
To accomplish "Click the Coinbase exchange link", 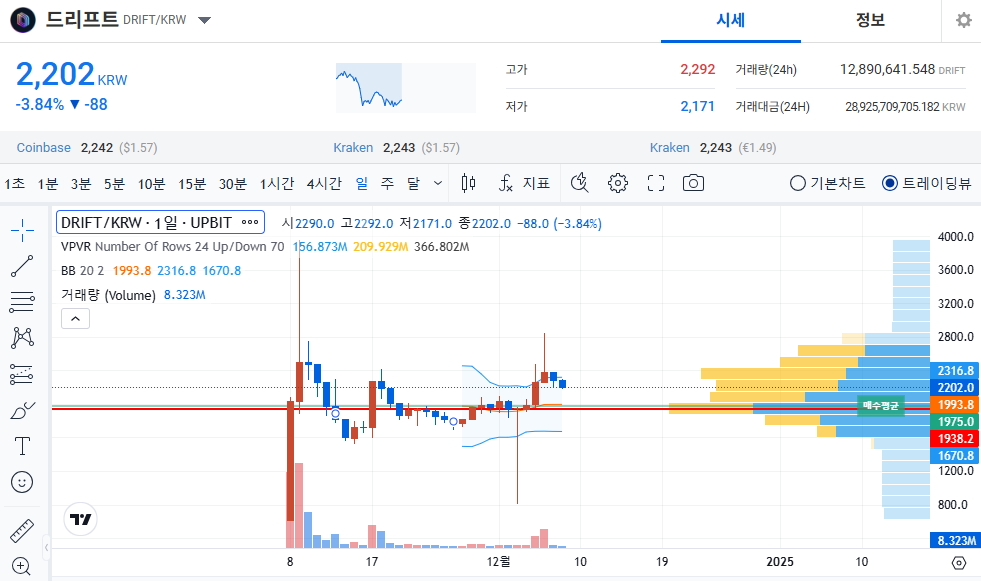I will (x=44, y=148).
